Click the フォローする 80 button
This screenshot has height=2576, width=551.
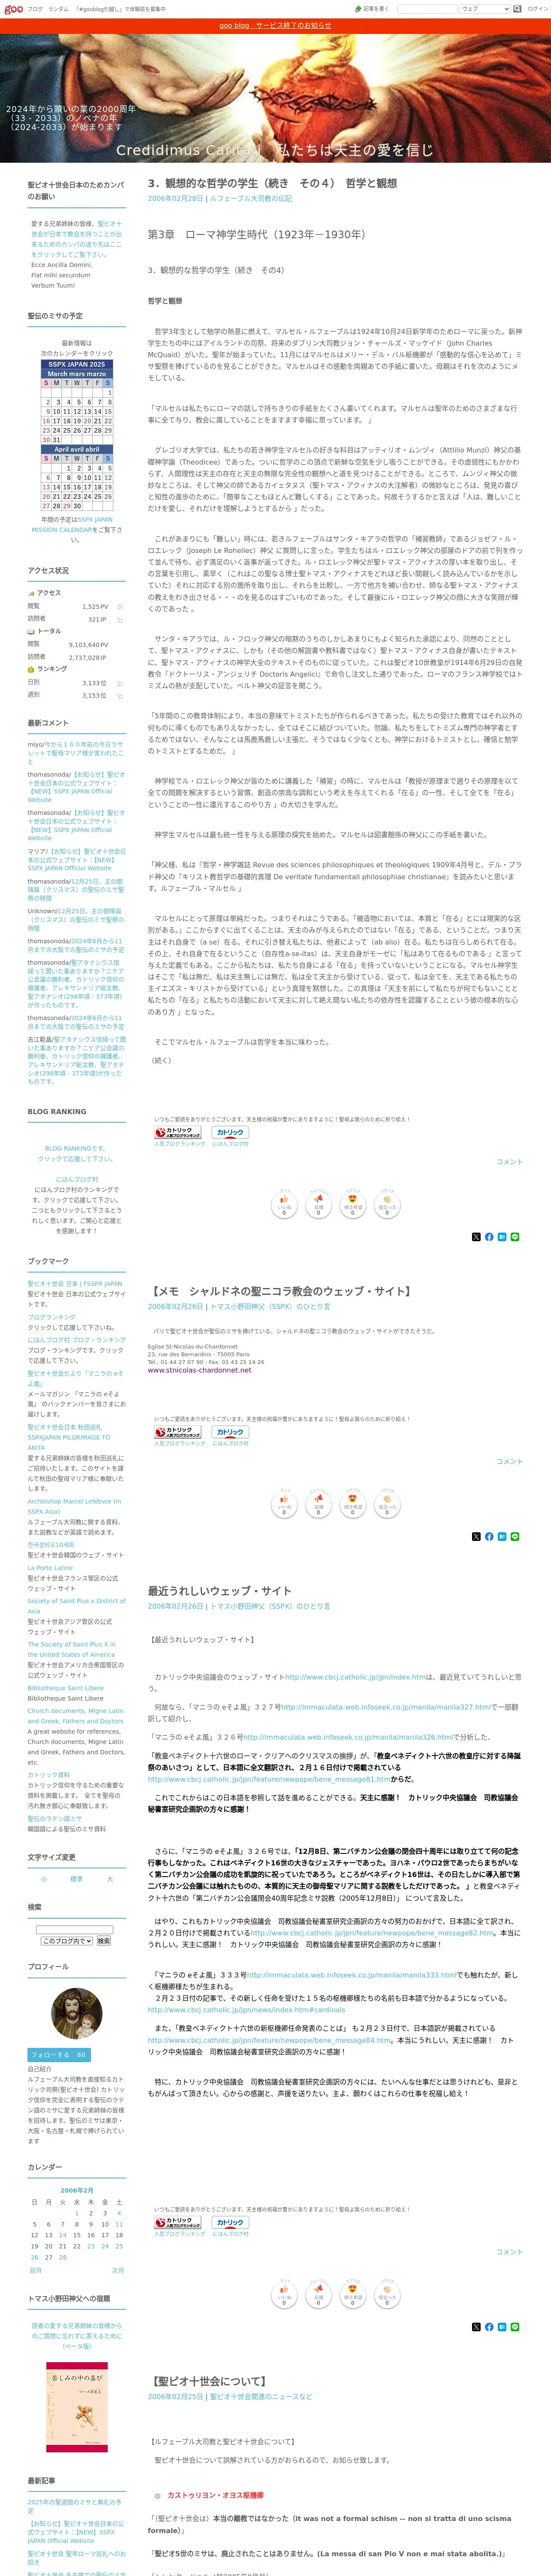coord(59,2055)
